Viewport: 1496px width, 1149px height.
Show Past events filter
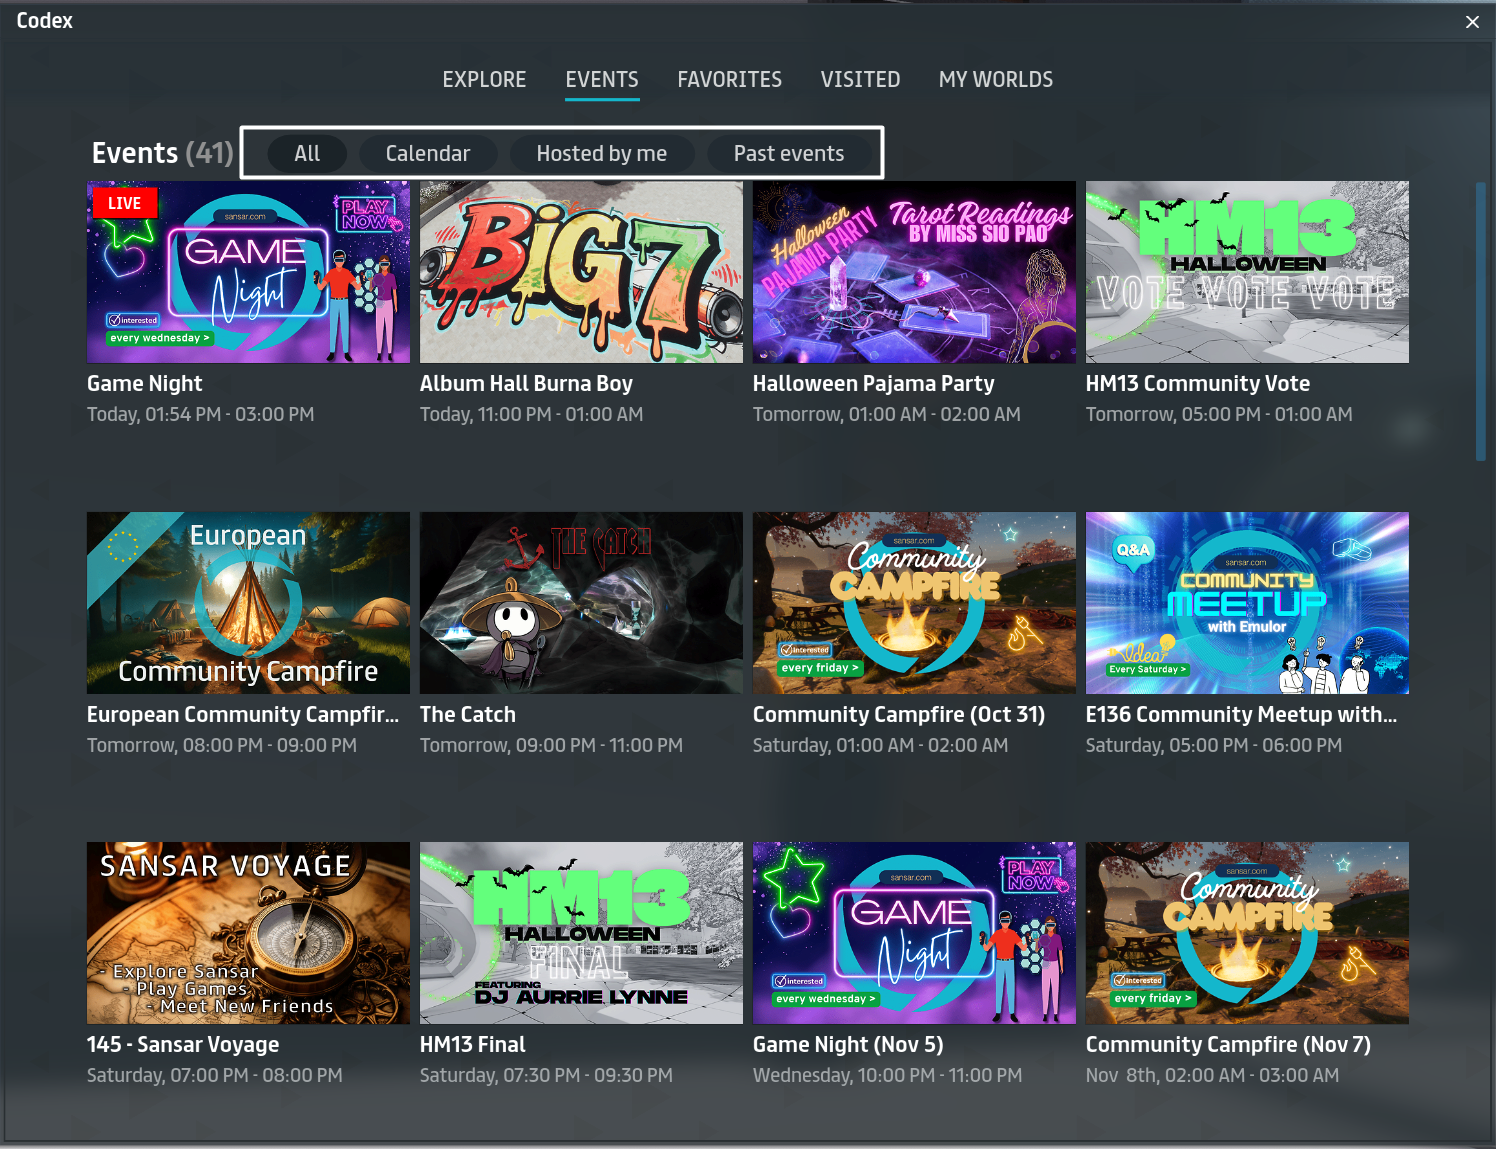click(788, 154)
